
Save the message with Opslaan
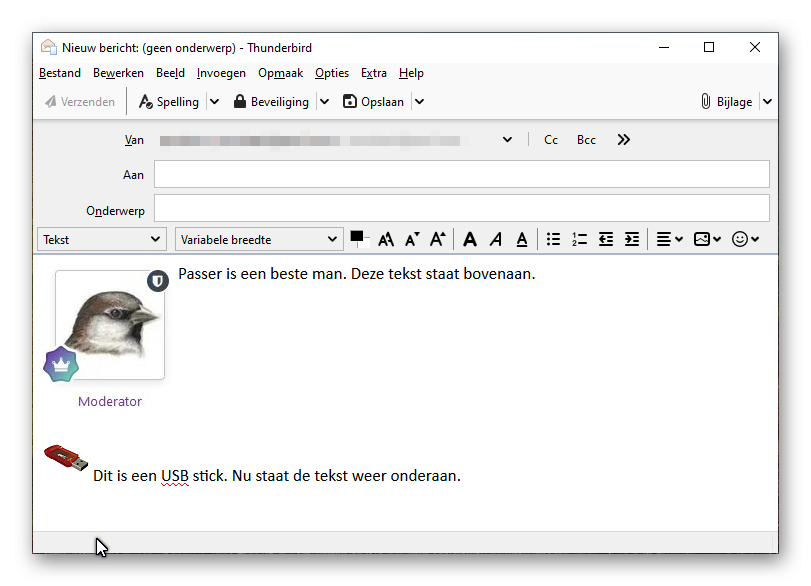point(373,102)
